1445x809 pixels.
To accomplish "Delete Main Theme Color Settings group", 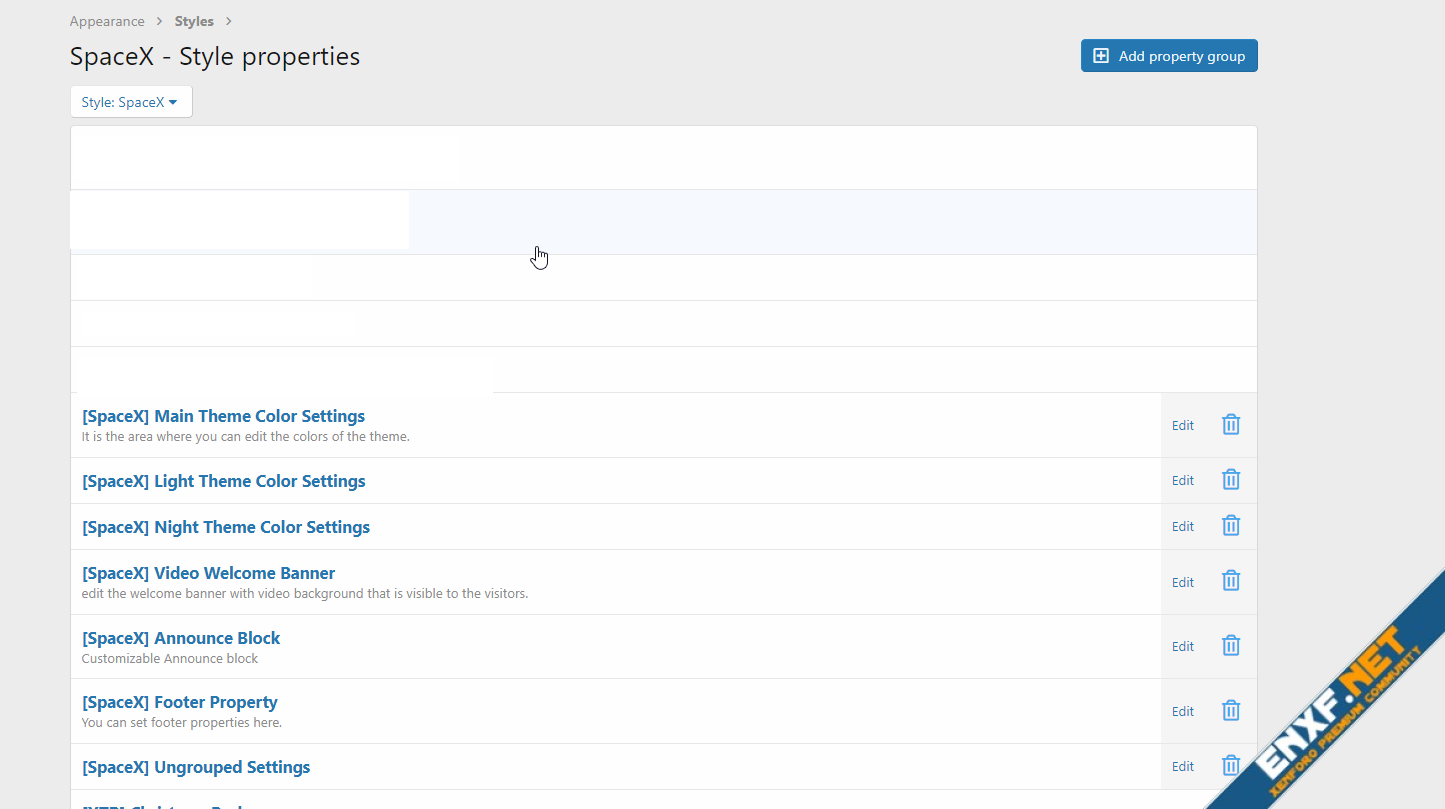I will click(1231, 425).
